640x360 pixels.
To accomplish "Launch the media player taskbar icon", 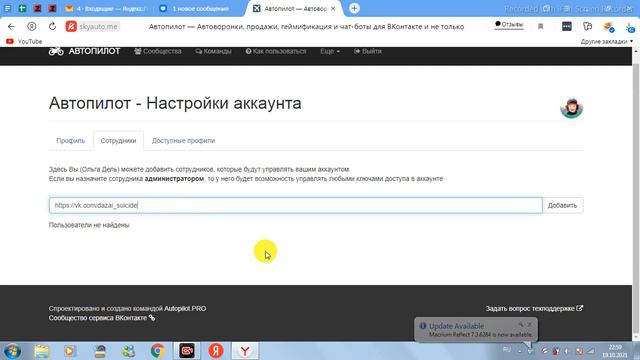I will (x=70, y=351).
